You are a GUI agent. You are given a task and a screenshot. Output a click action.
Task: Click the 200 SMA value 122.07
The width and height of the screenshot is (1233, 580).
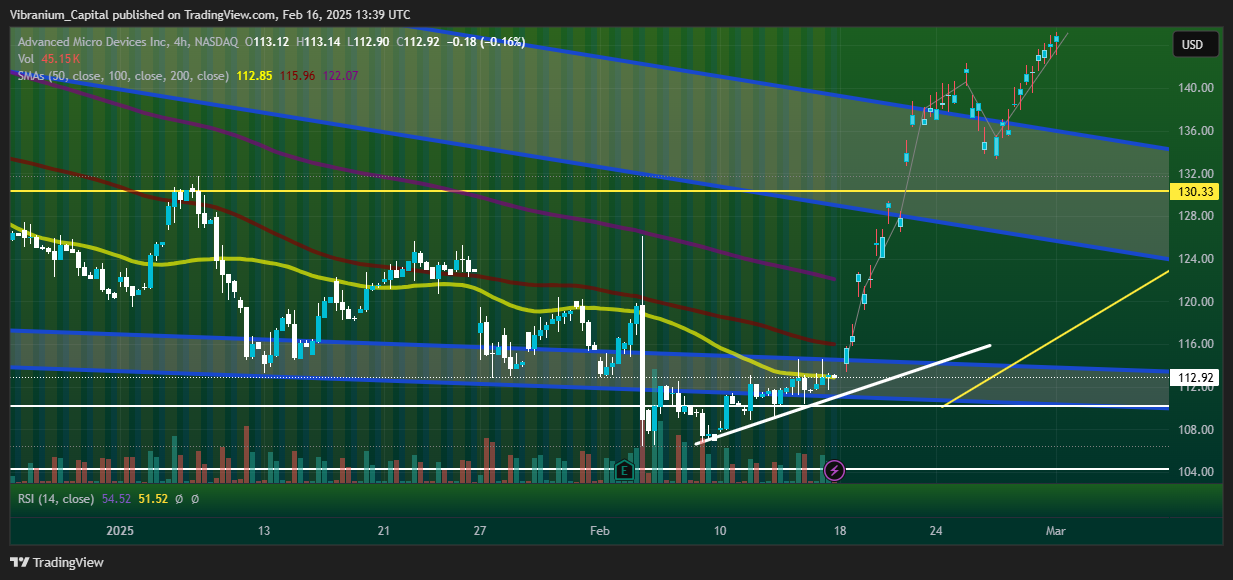pyautogui.click(x=340, y=76)
